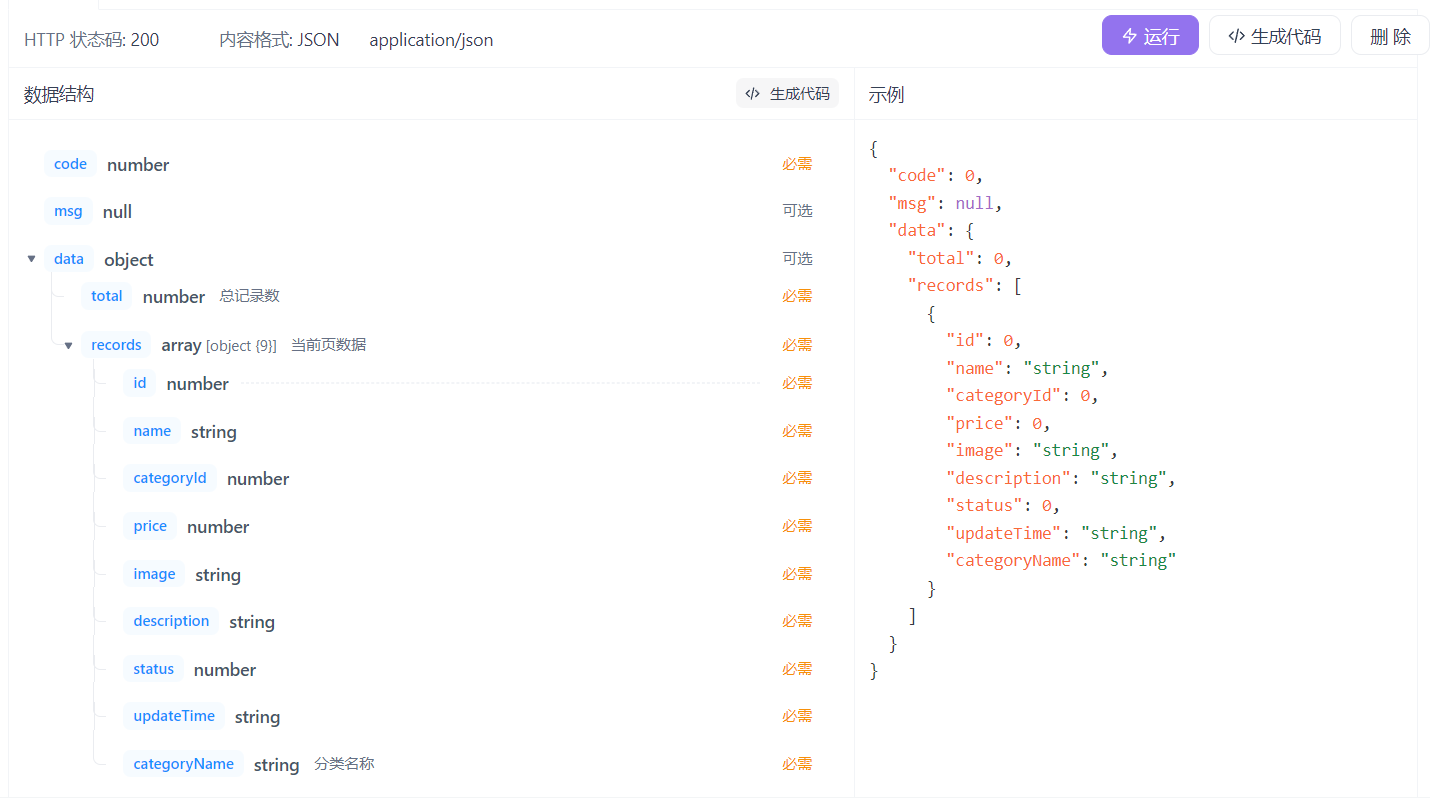Image resolution: width=1430 pixels, height=801 pixels.
Task: Select the categoryId field tag
Action: (170, 478)
